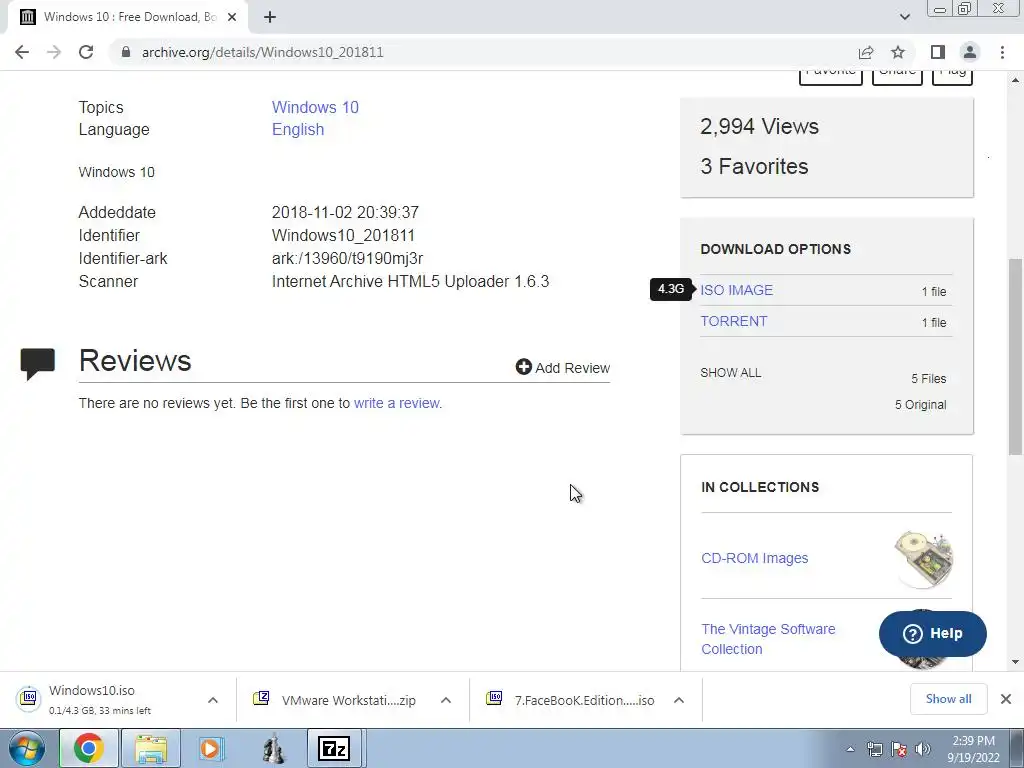The image size is (1024, 768).
Task: Open the Windows Start menu
Action: point(27,748)
